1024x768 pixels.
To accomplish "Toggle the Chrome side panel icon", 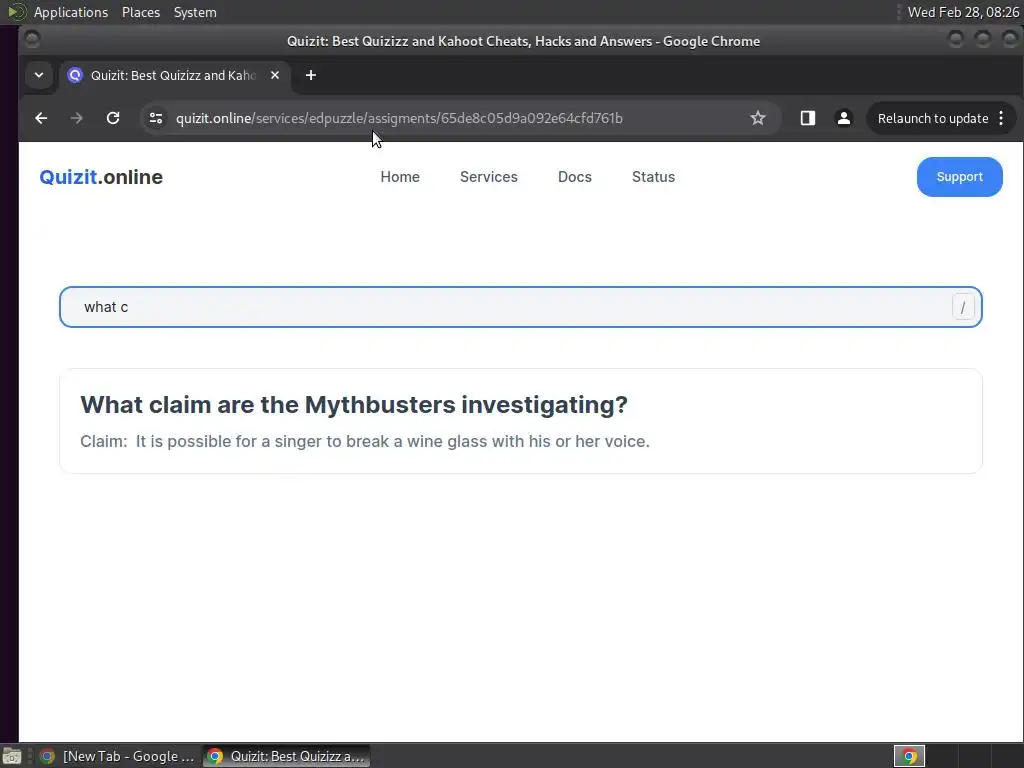I will (x=808, y=118).
